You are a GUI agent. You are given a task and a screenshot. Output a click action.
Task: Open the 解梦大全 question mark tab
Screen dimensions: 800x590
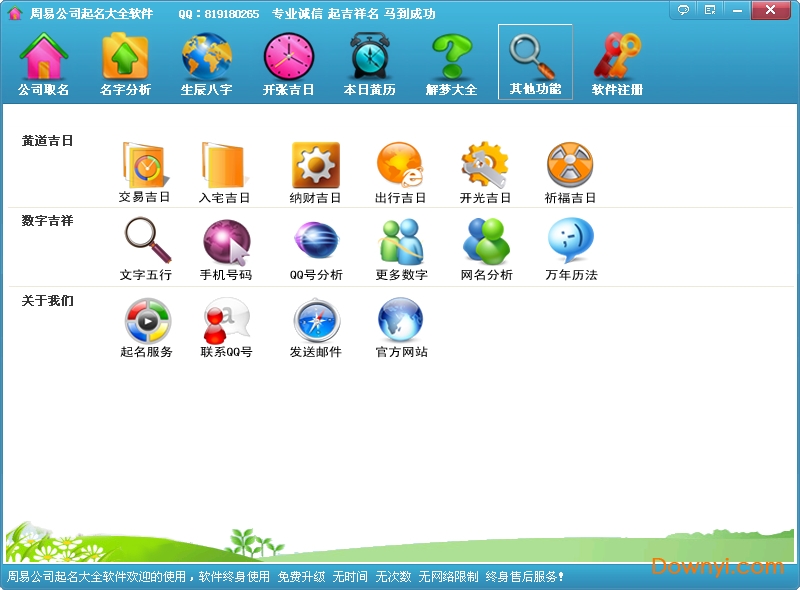452,62
